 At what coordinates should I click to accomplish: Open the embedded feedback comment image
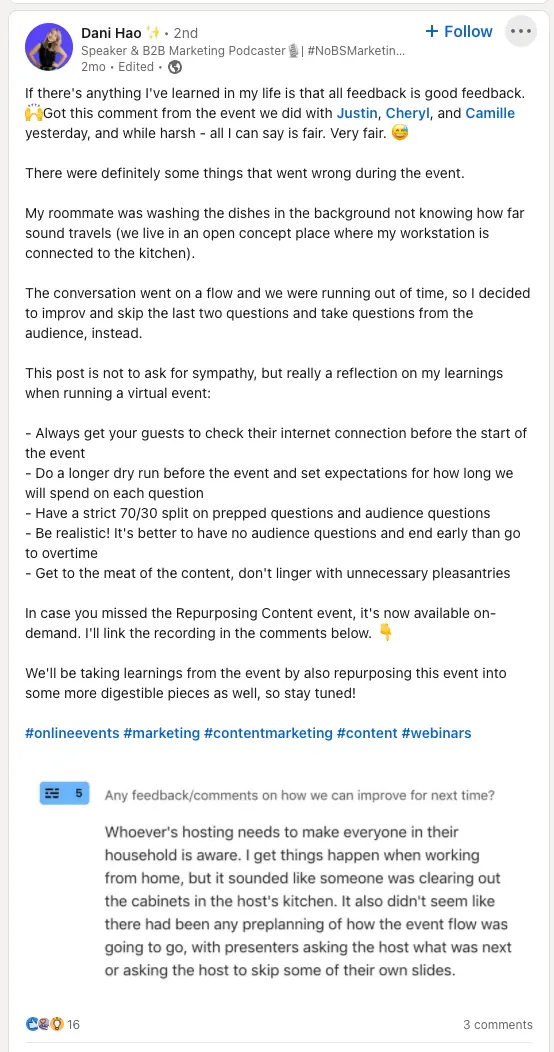click(x=277, y=881)
